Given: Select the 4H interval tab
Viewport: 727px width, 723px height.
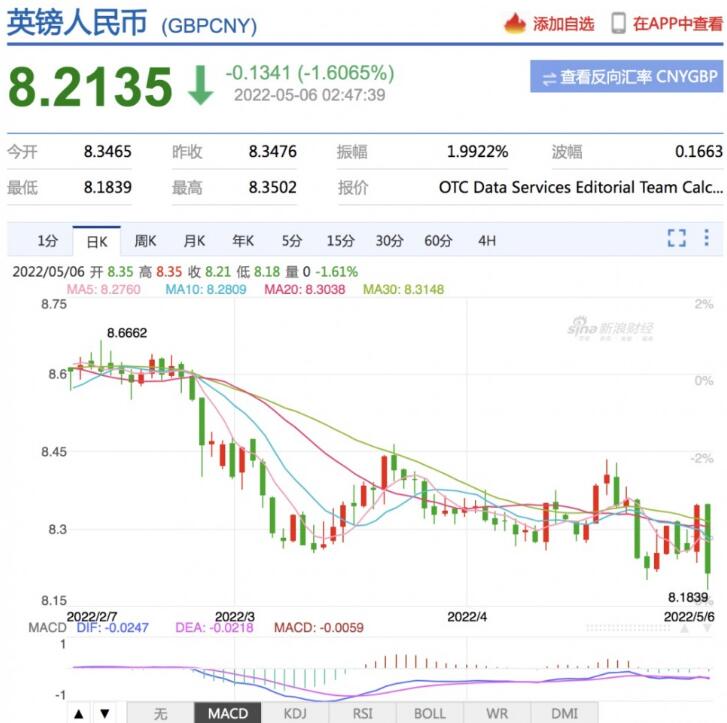Looking at the screenshot, I should pyautogui.click(x=487, y=240).
